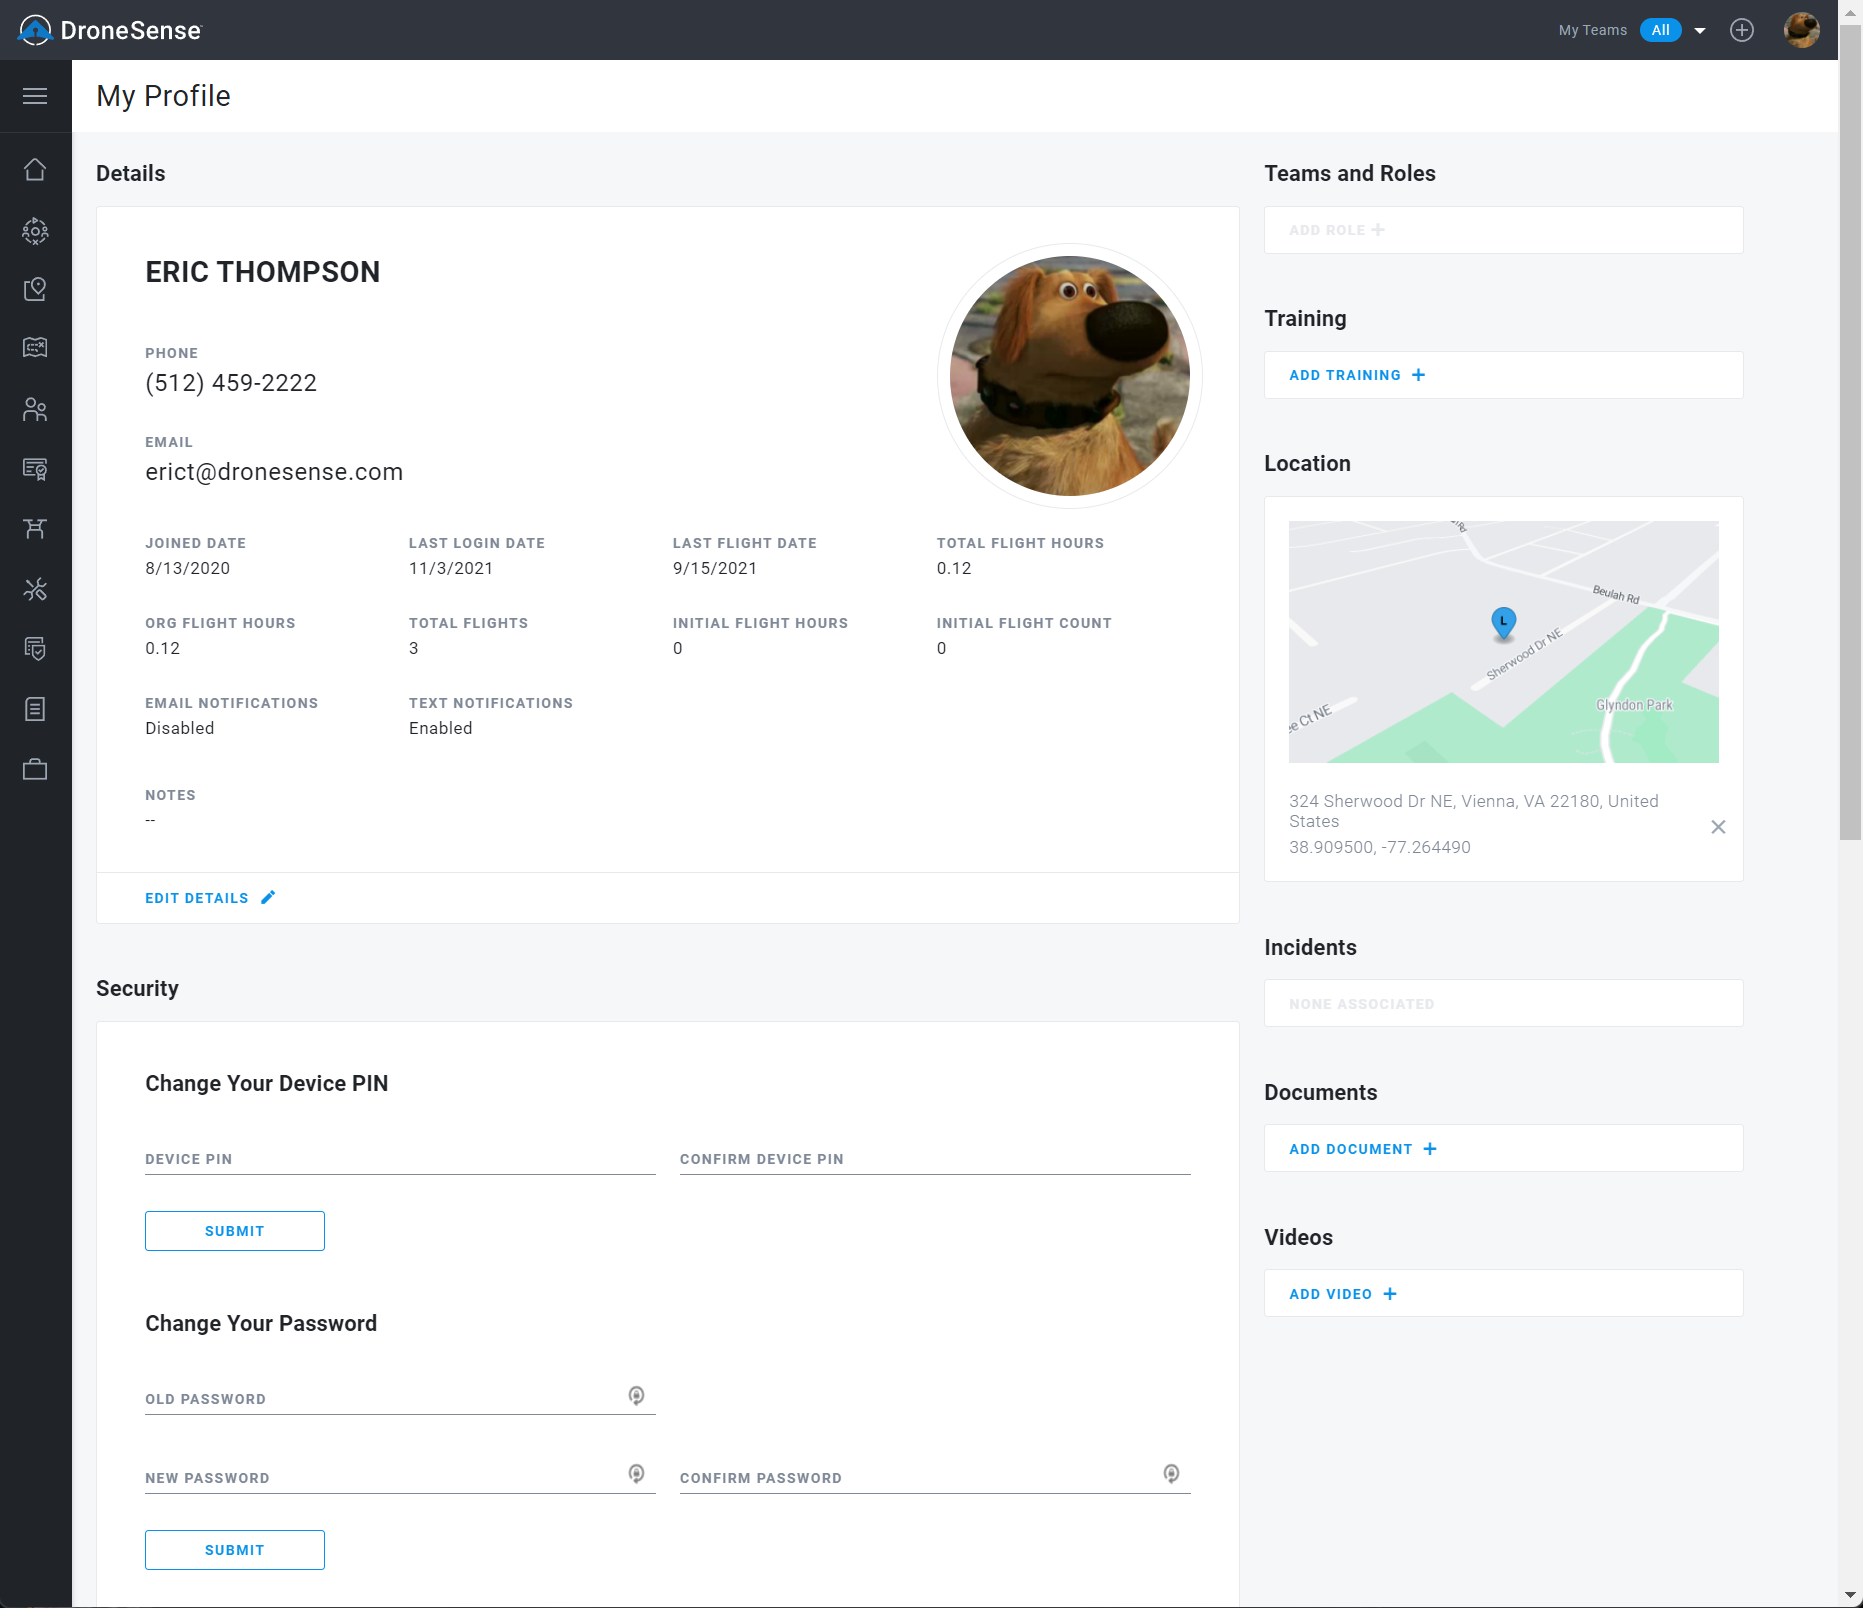Click the My Teams label
This screenshot has width=1863, height=1608.
1593,30
